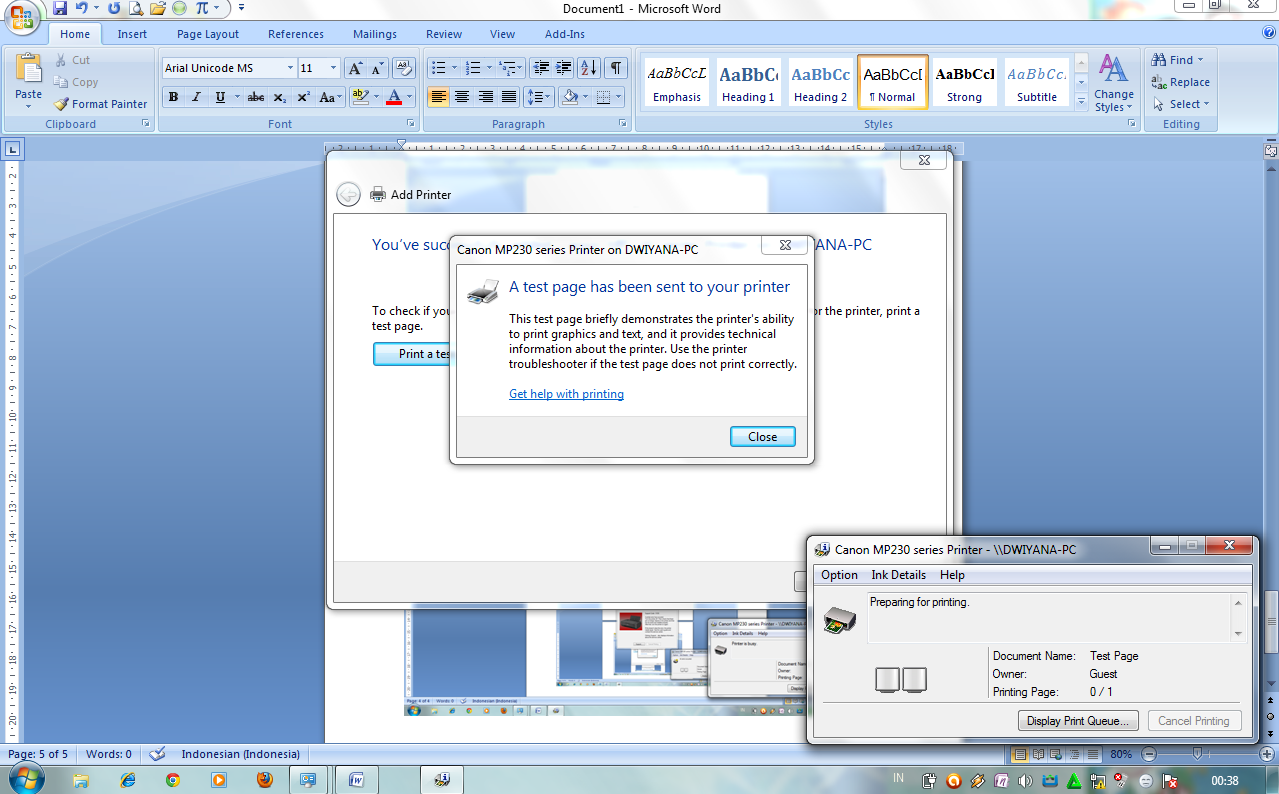Open the Mailings tab
The image size is (1279, 794).
point(375,34)
